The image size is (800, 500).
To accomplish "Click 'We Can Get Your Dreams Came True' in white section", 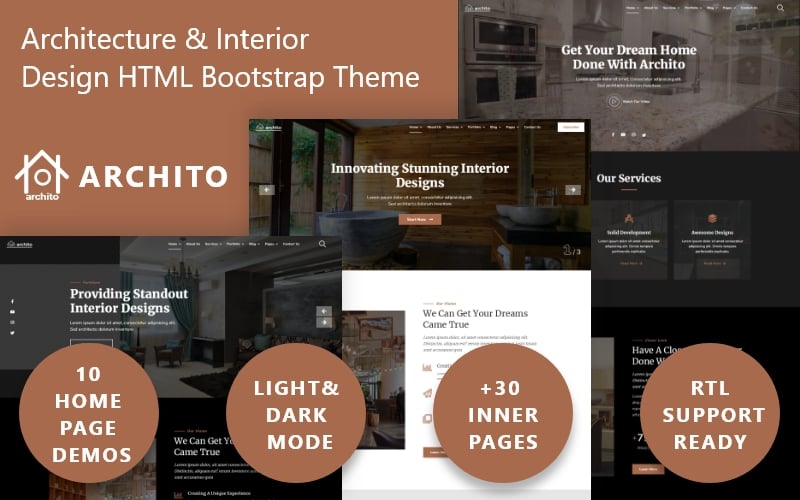I will tap(475, 319).
